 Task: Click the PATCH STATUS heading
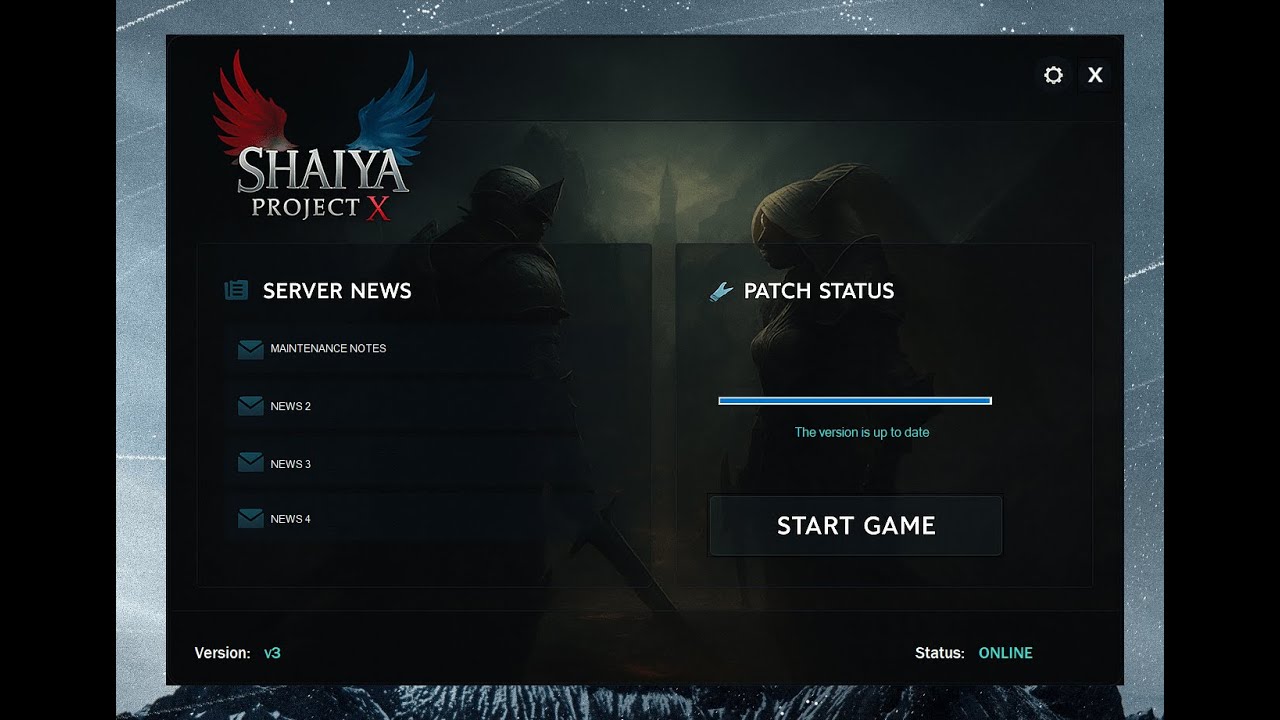tap(819, 291)
